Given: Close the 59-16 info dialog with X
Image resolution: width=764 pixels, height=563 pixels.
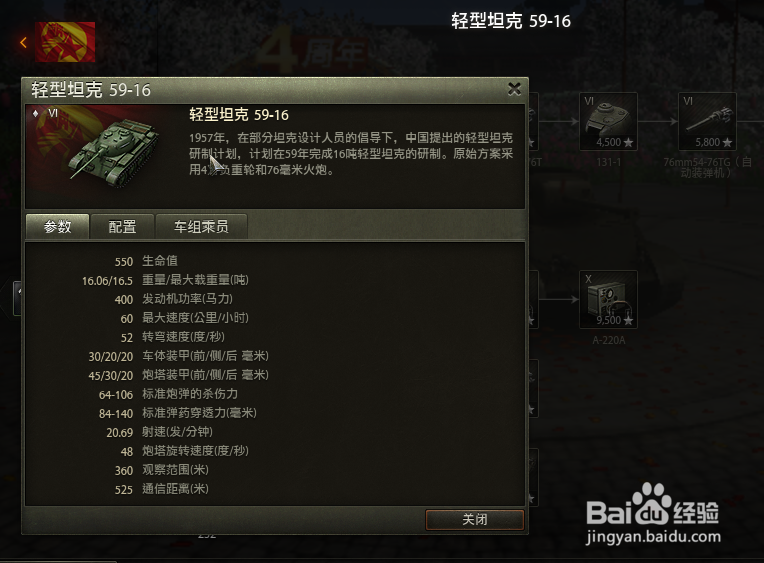Looking at the screenshot, I should point(514,89).
